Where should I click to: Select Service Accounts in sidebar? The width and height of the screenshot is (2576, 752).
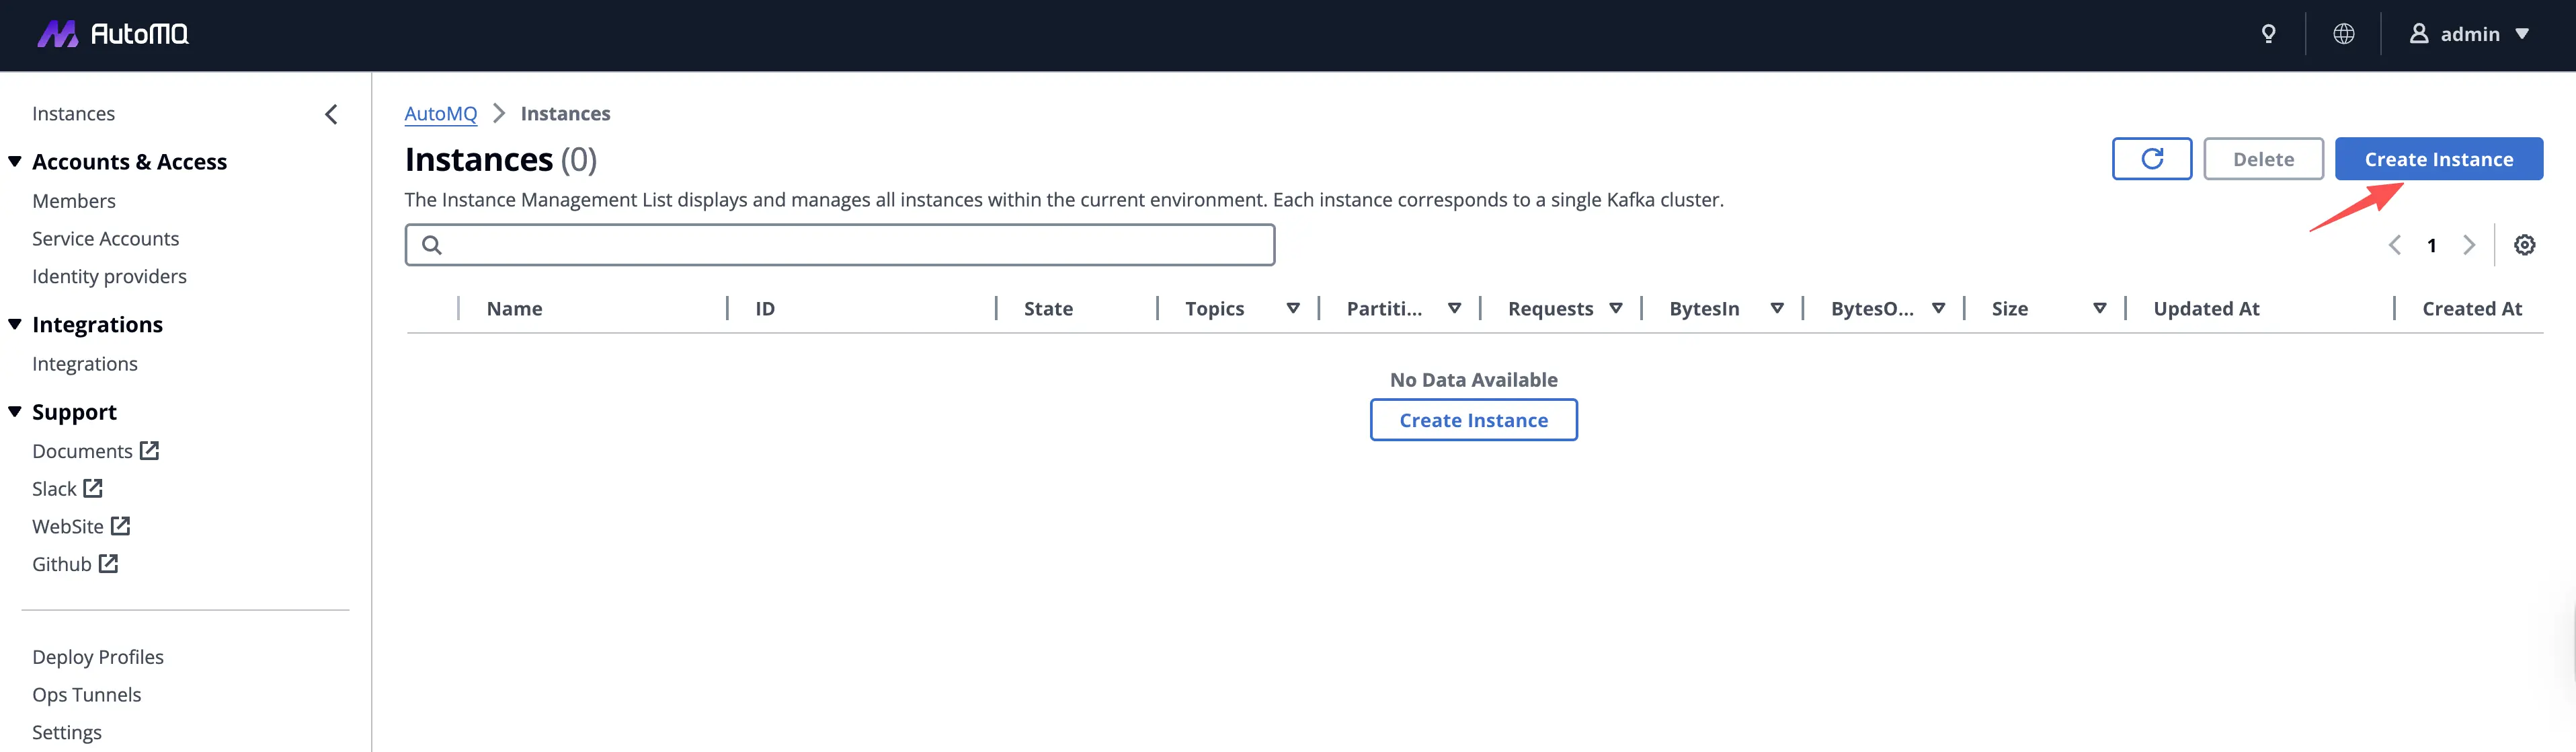105,239
